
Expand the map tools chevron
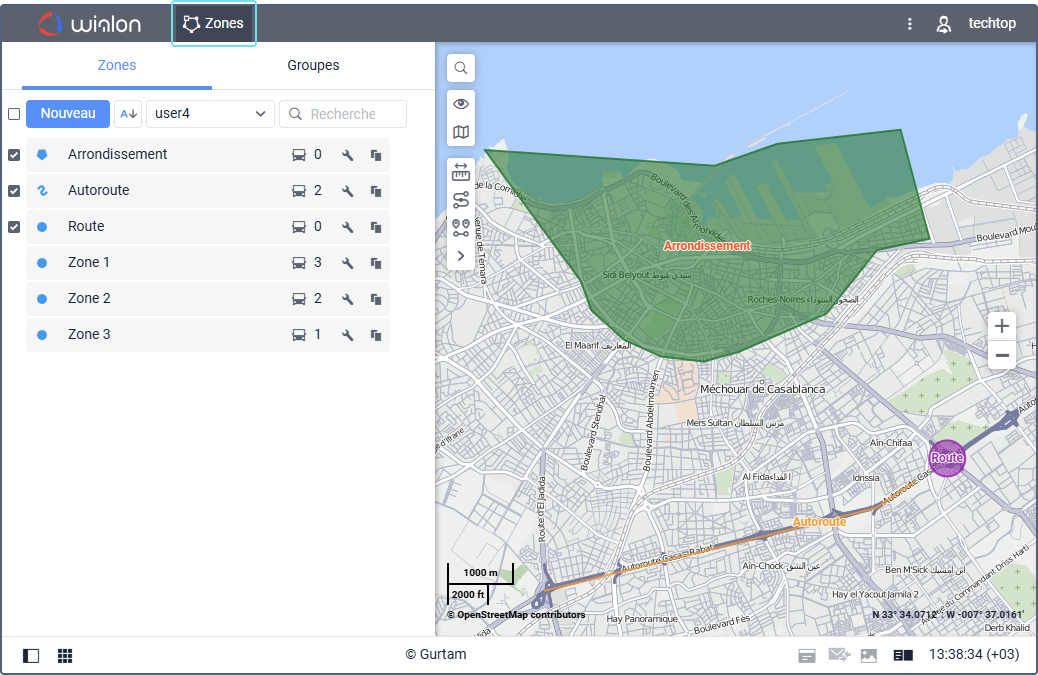pos(461,256)
